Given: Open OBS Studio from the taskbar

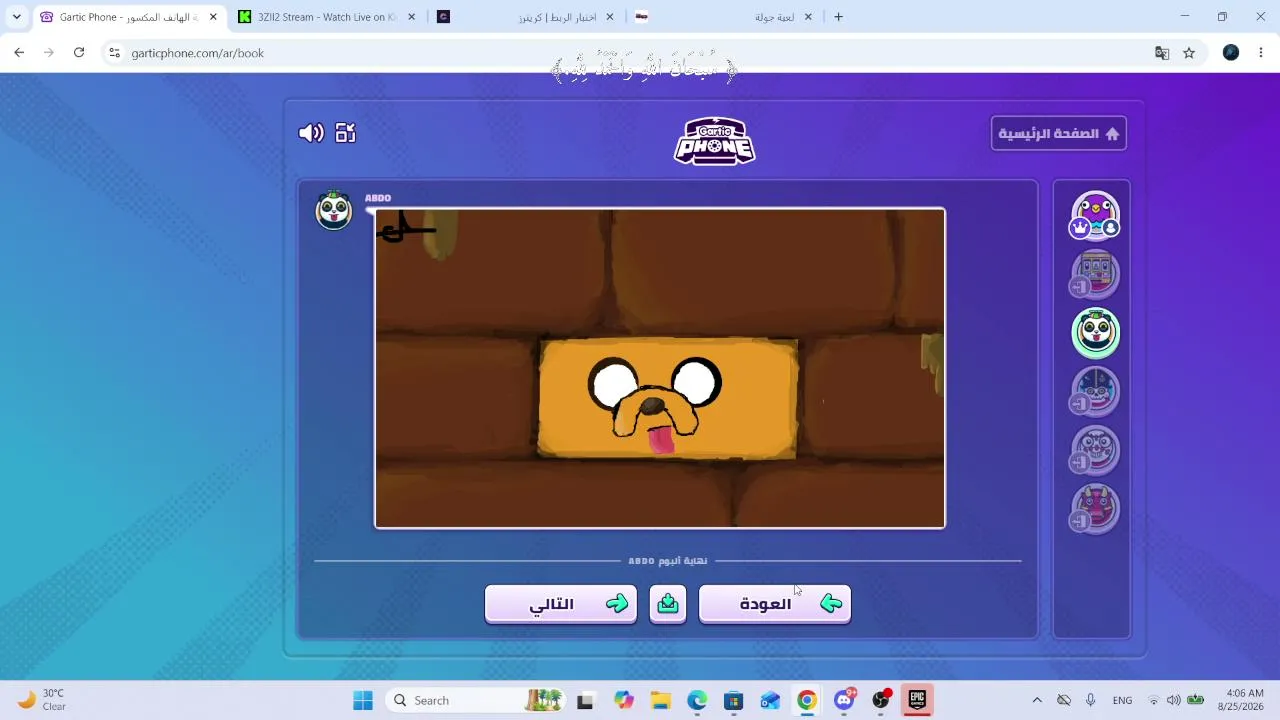Looking at the screenshot, I should (x=881, y=701).
